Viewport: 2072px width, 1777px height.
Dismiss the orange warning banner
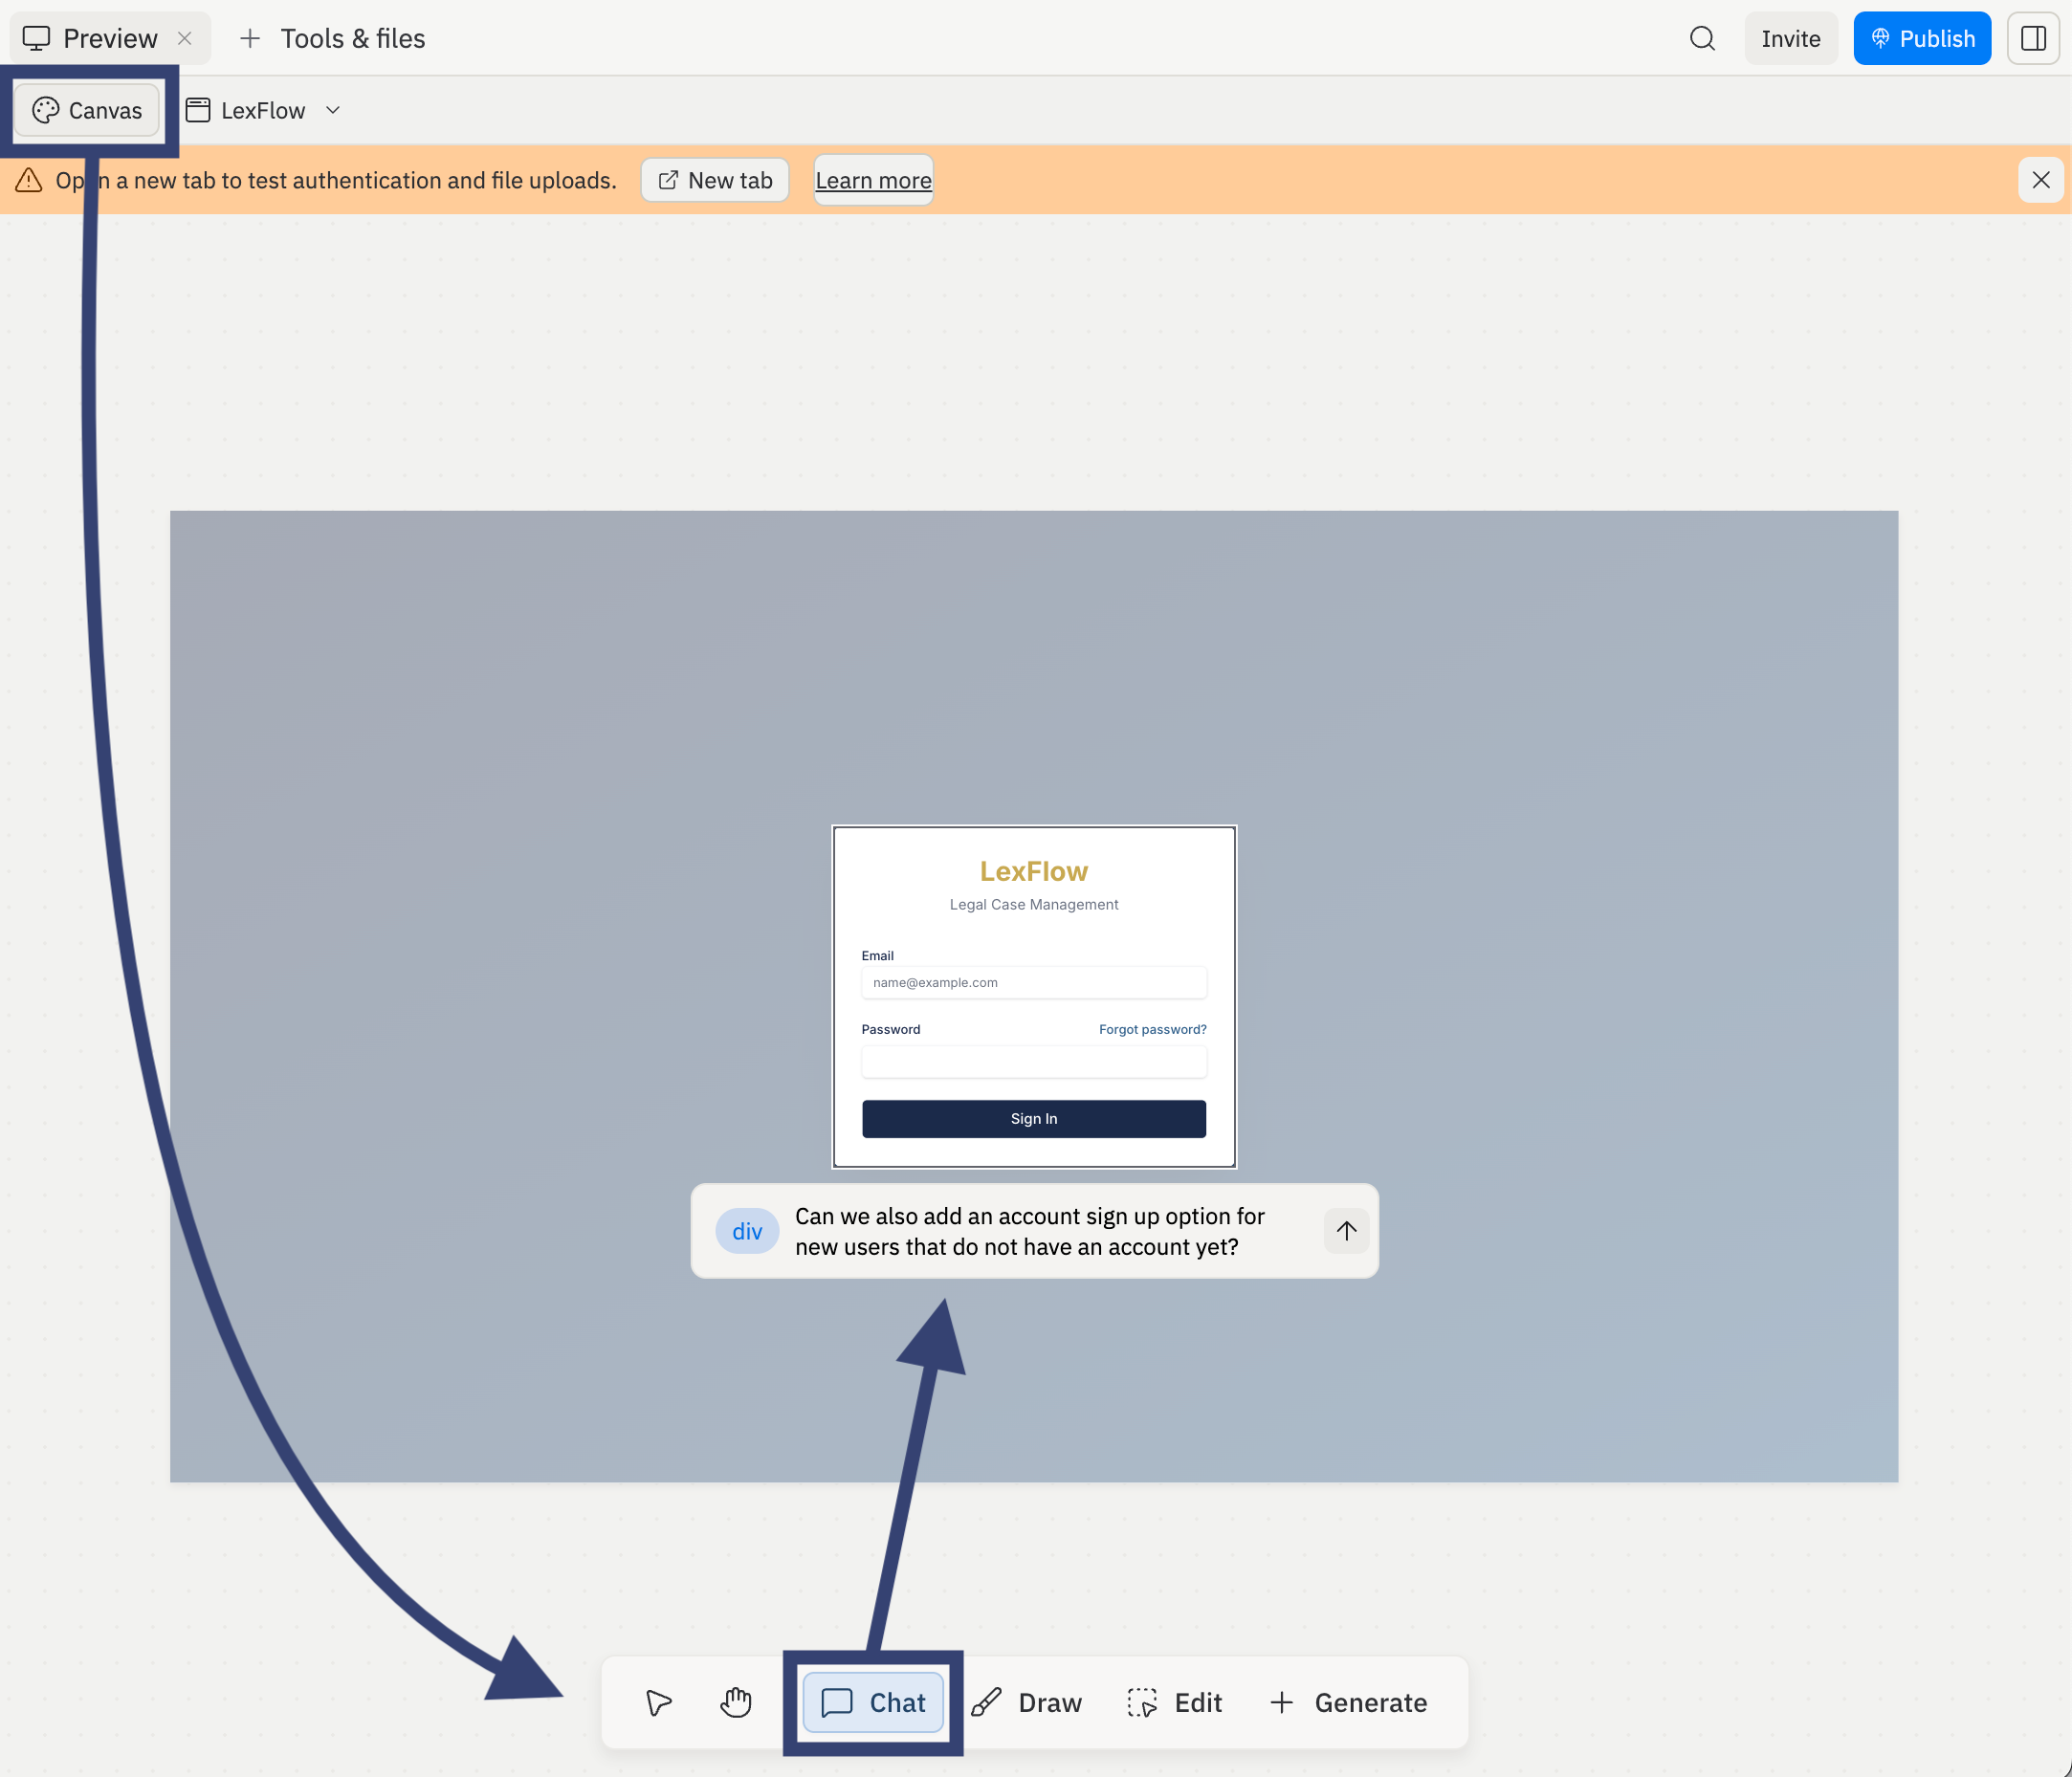coord(2041,180)
